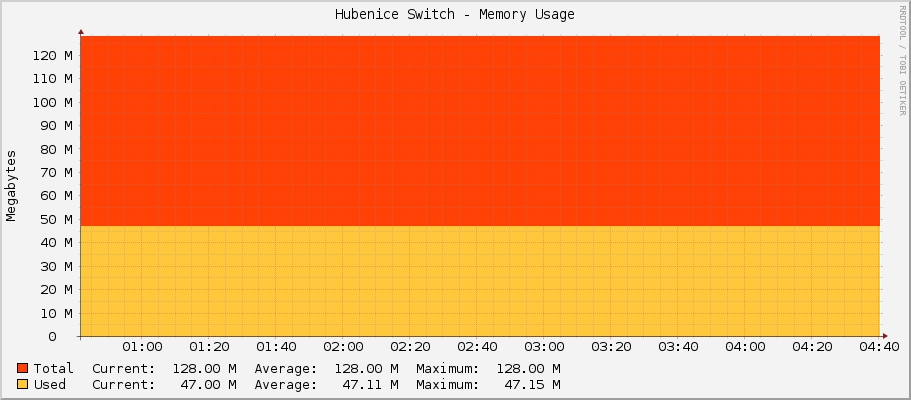Click the '03:00' time axis label
The width and height of the screenshot is (911, 400).
(x=544, y=347)
